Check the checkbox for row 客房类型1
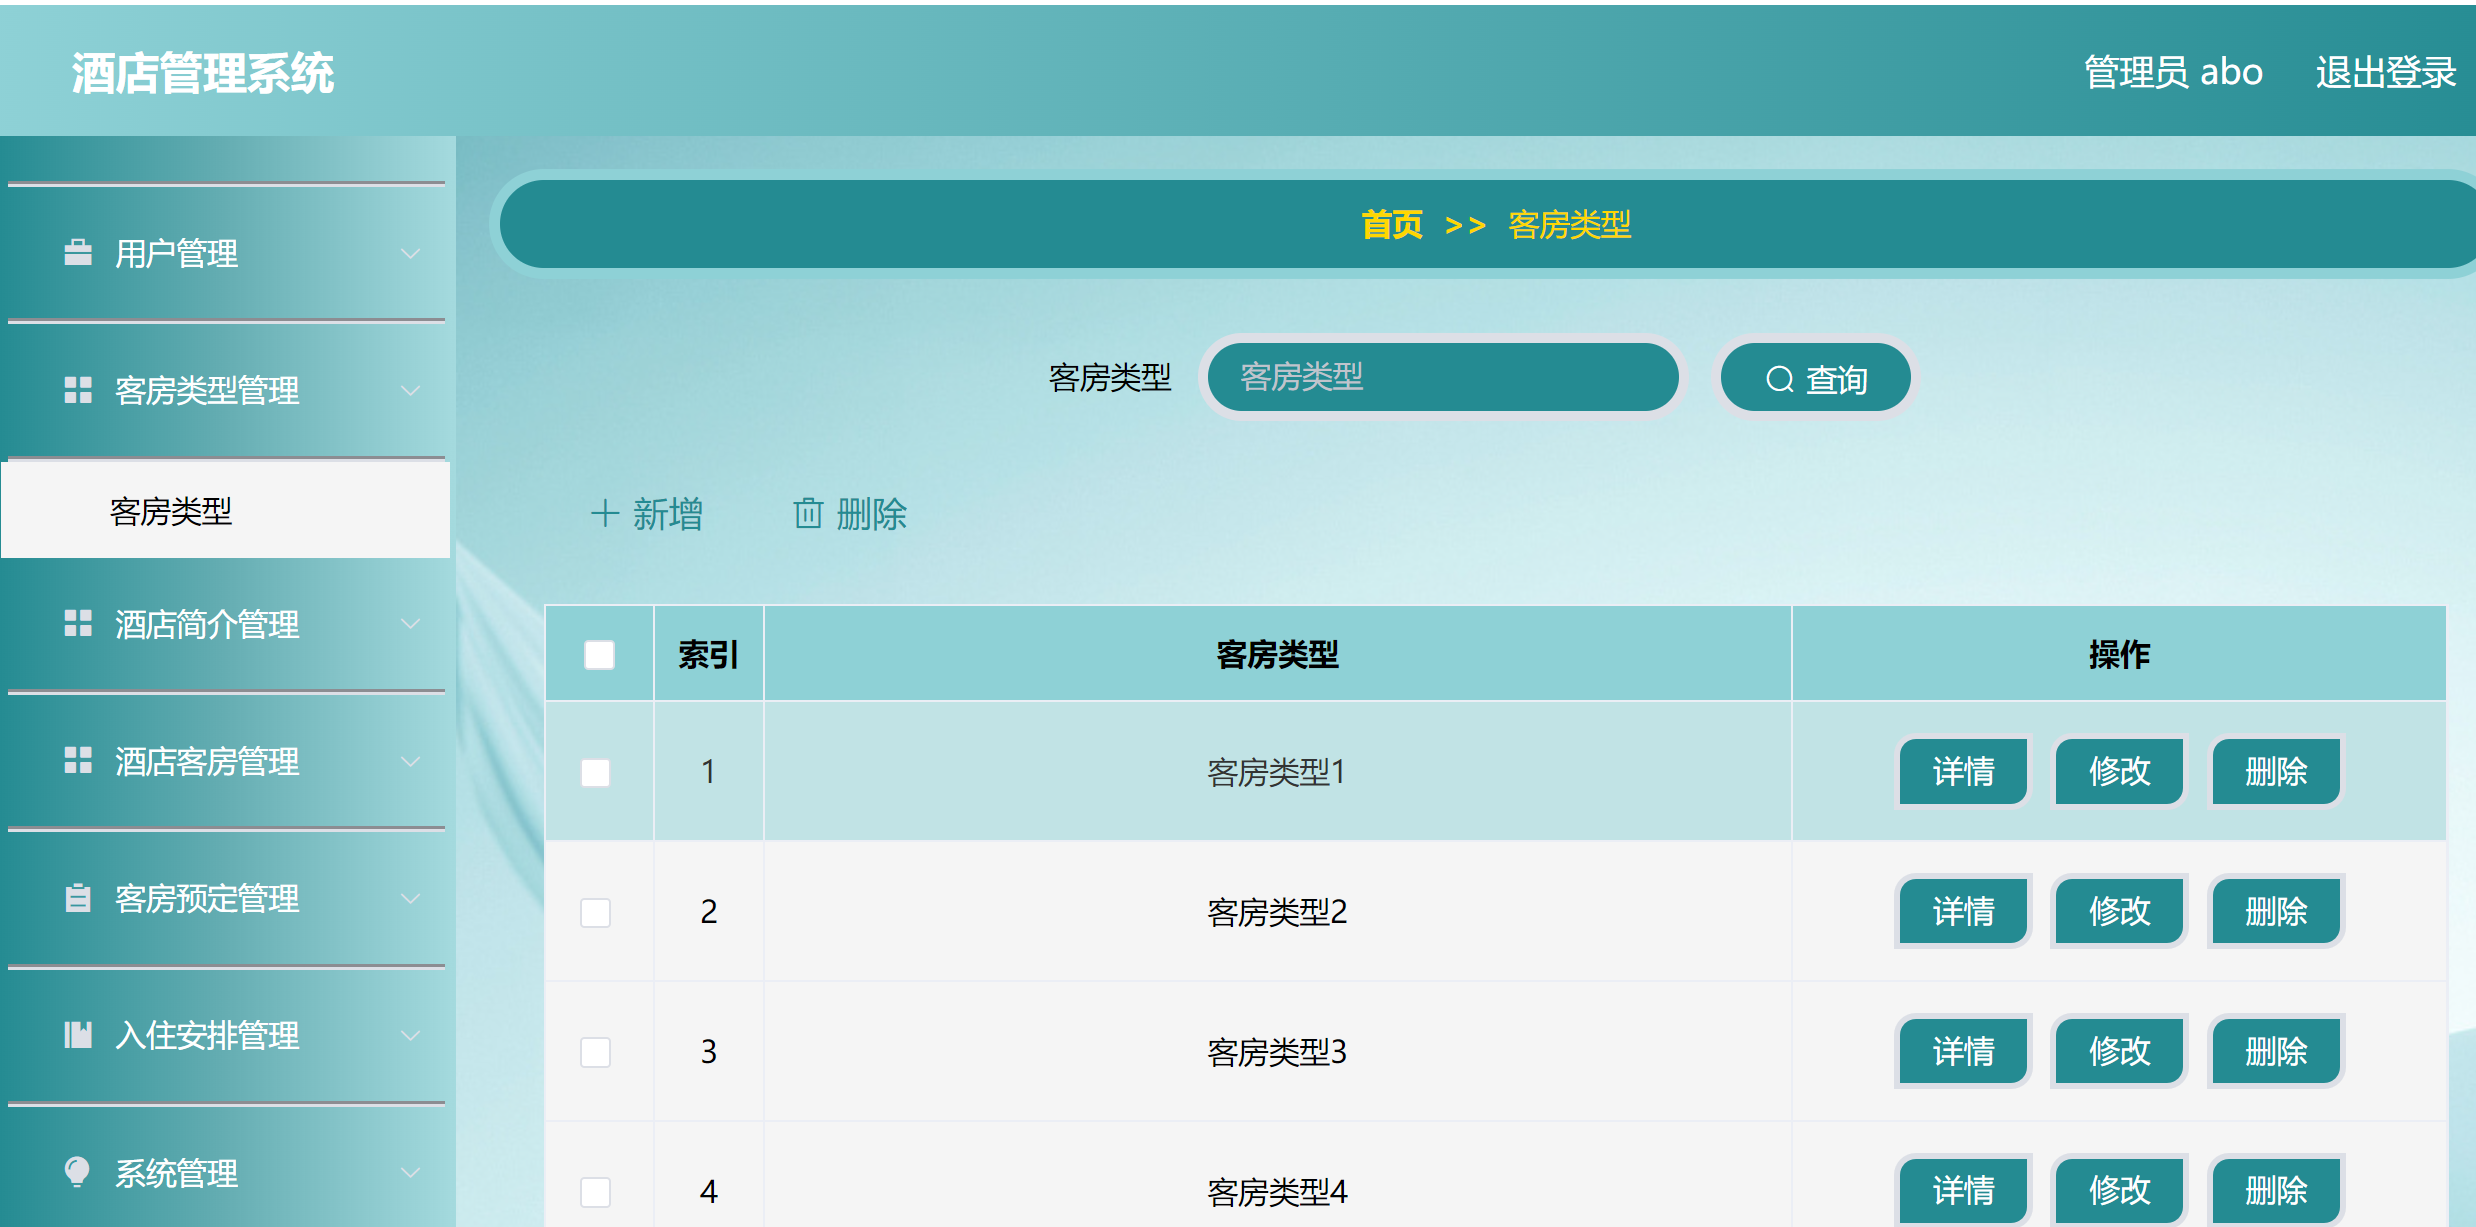Image resolution: width=2476 pixels, height=1227 pixels. [x=596, y=772]
